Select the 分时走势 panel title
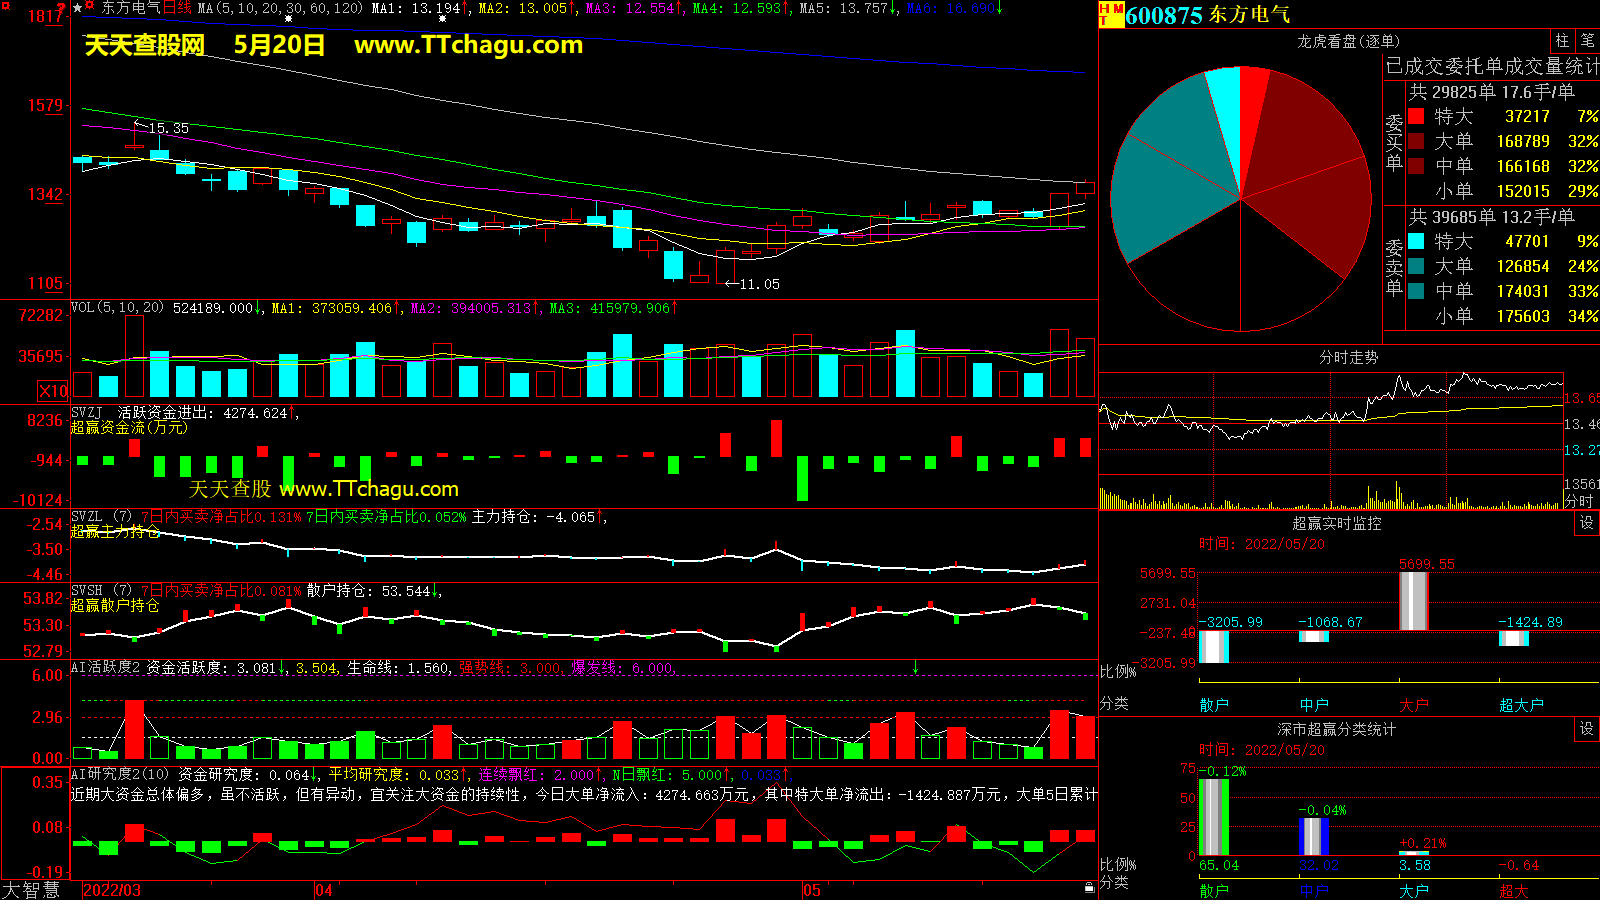The image size is (1600, 900). click(1348, 357)
